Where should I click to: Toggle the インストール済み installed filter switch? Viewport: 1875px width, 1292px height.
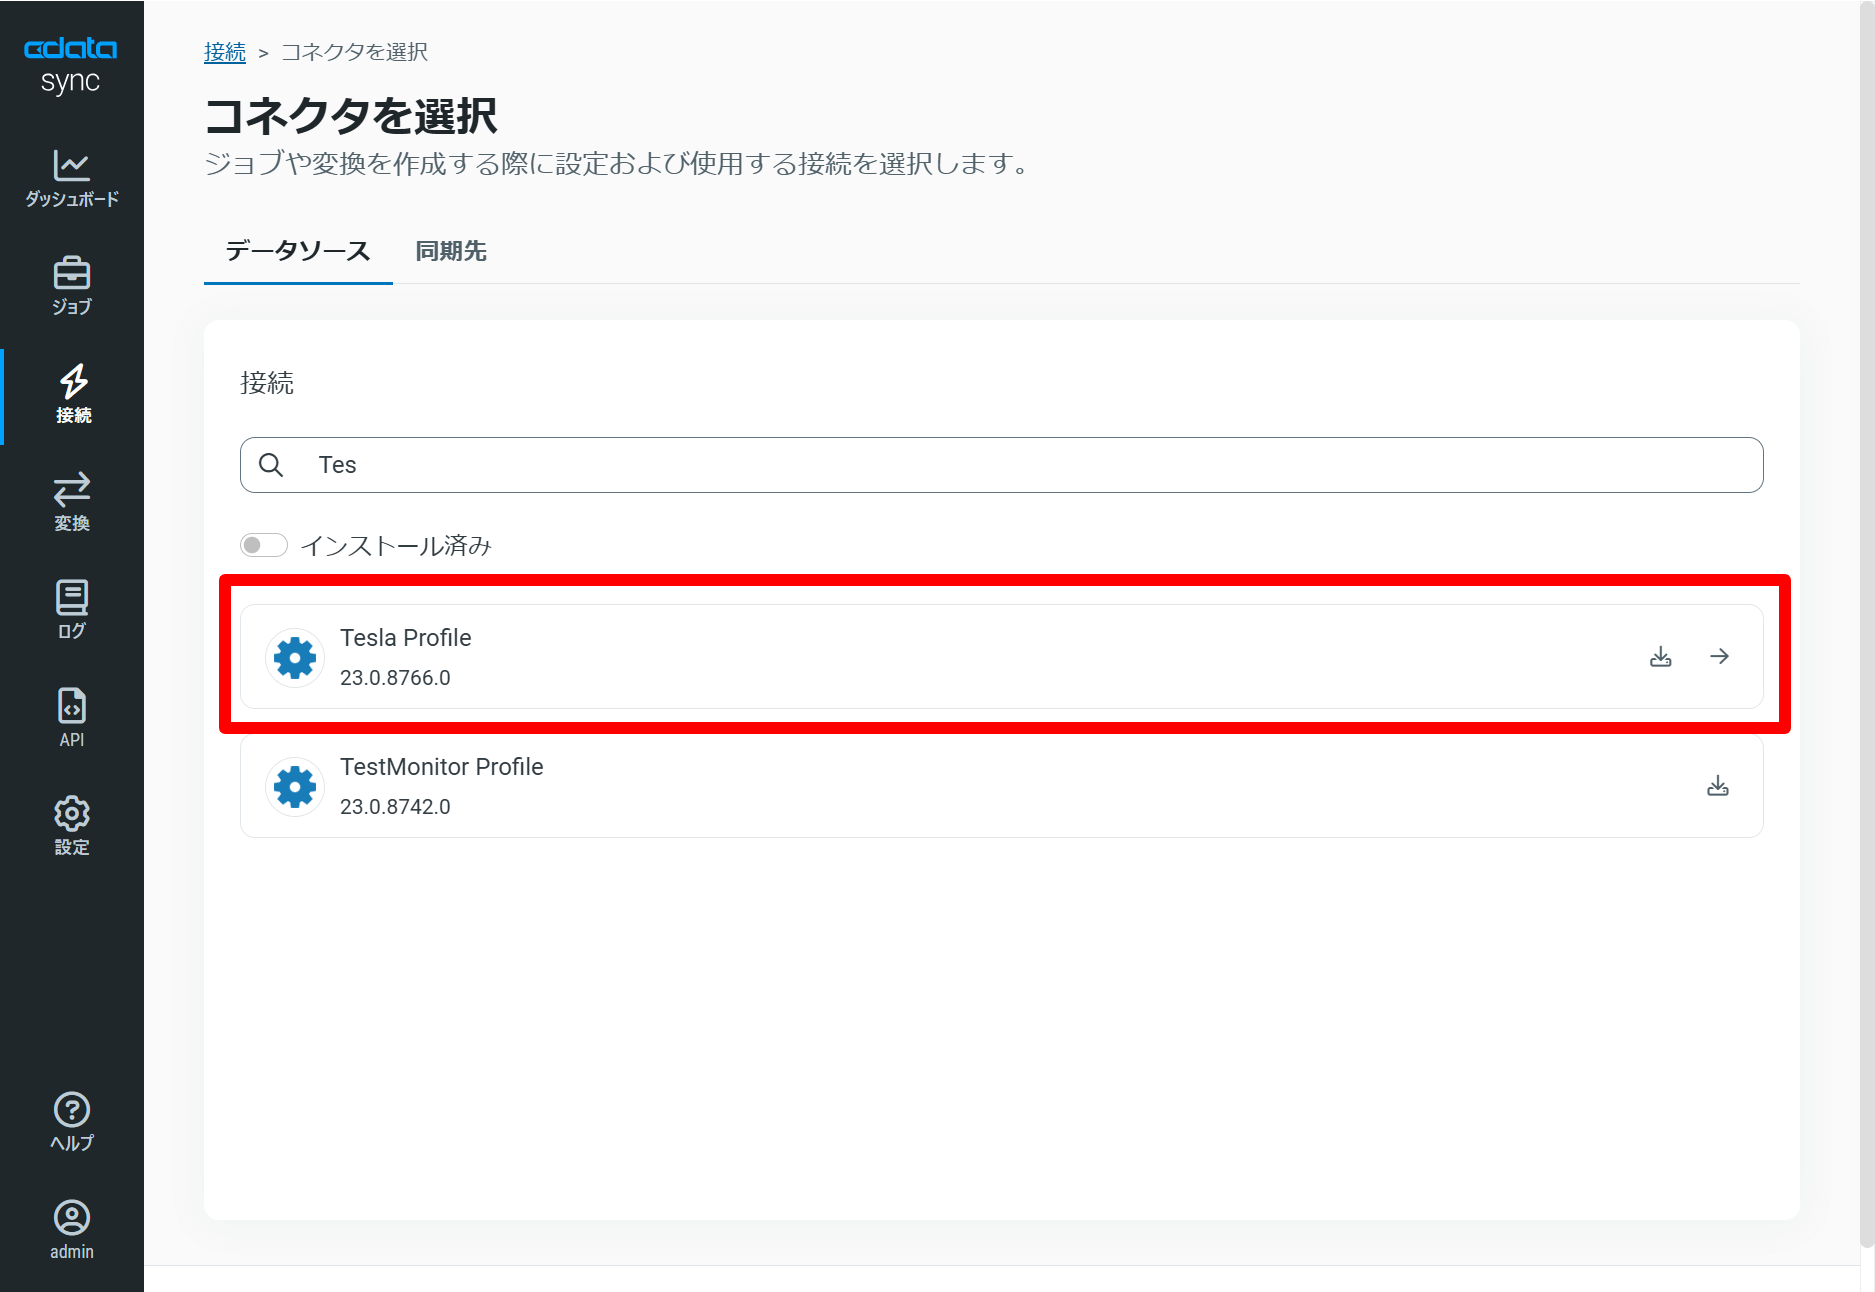point(264,545)
